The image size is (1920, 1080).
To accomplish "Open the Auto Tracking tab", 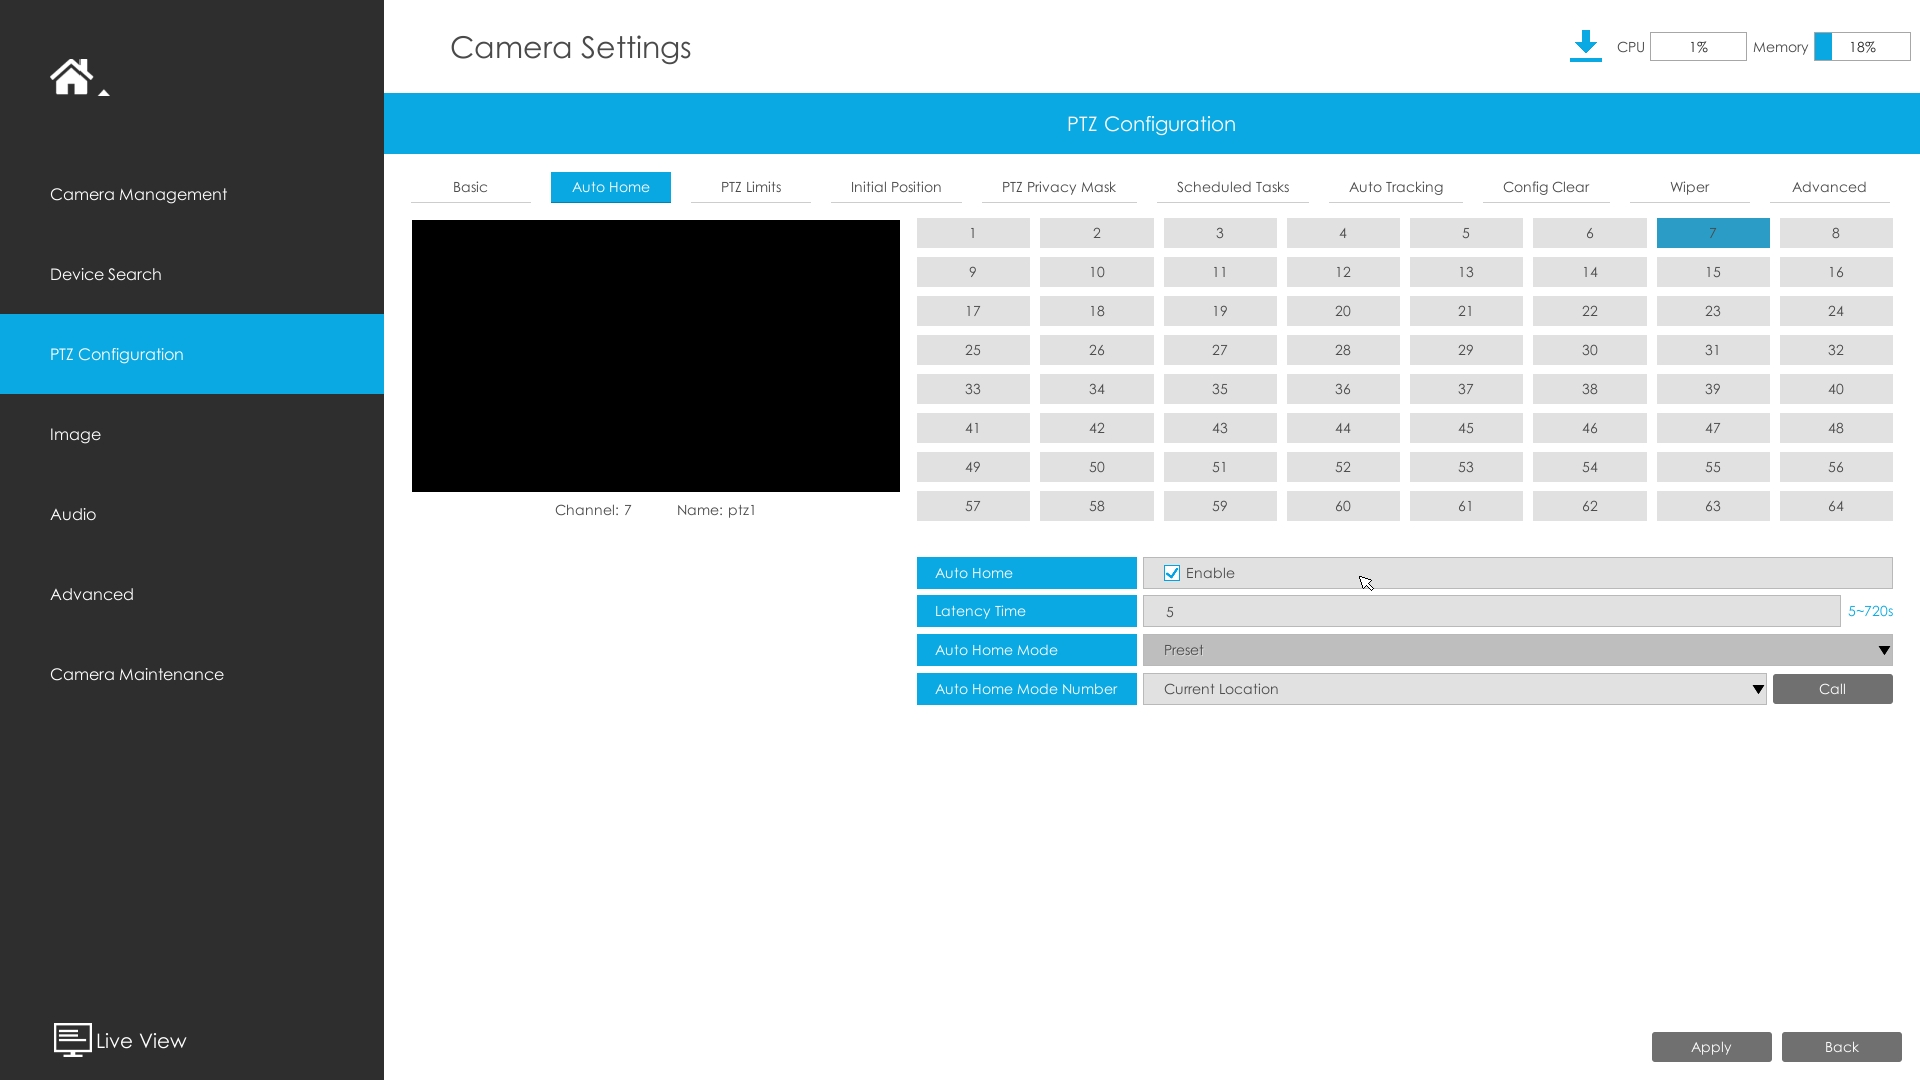I will [x=1396, y=187].
